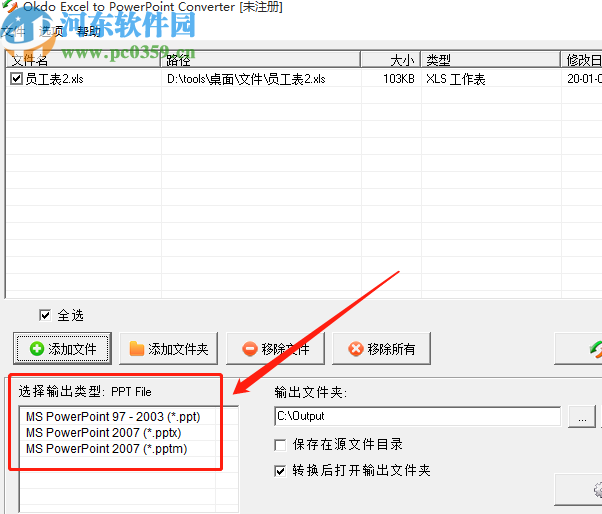The image size is (602, 514).
Task: Sort list by 类型 column header
Action: point(491,60)
